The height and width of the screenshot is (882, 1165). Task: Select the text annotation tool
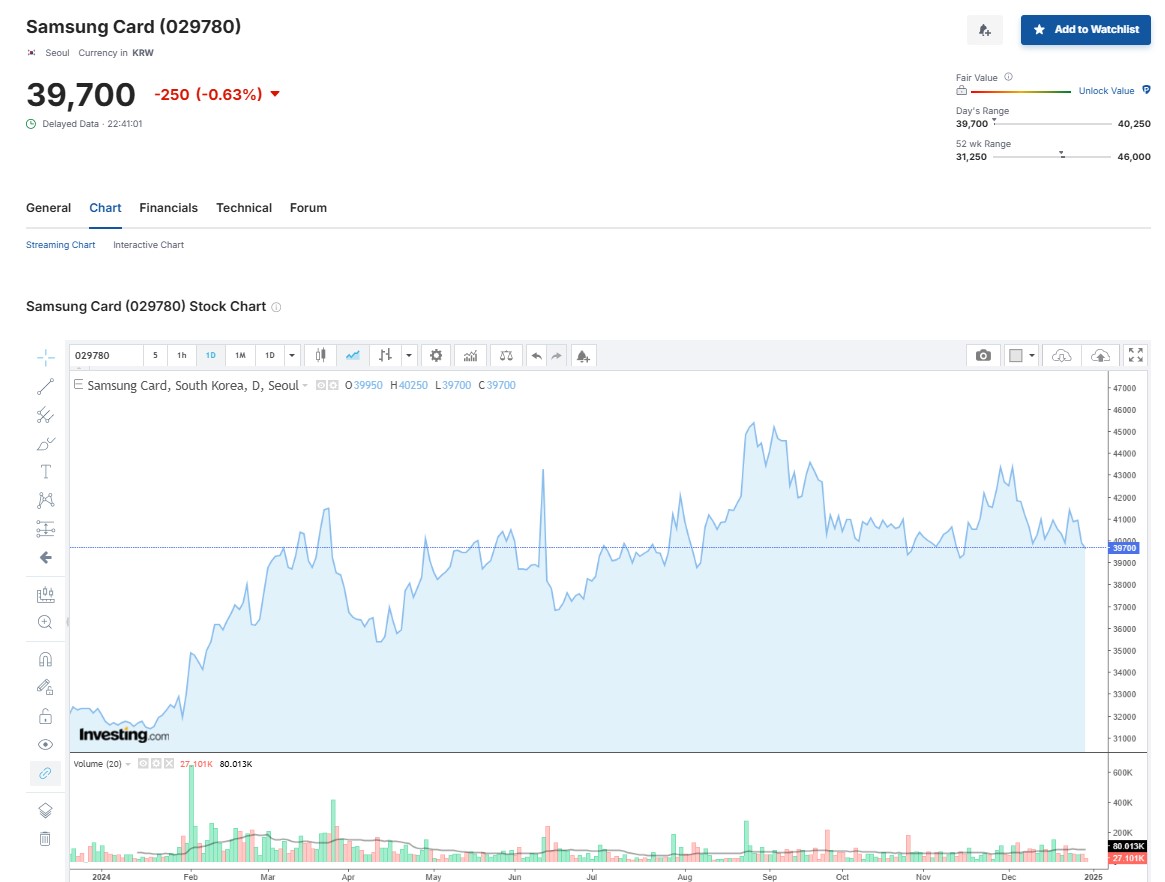coord(45,472)
